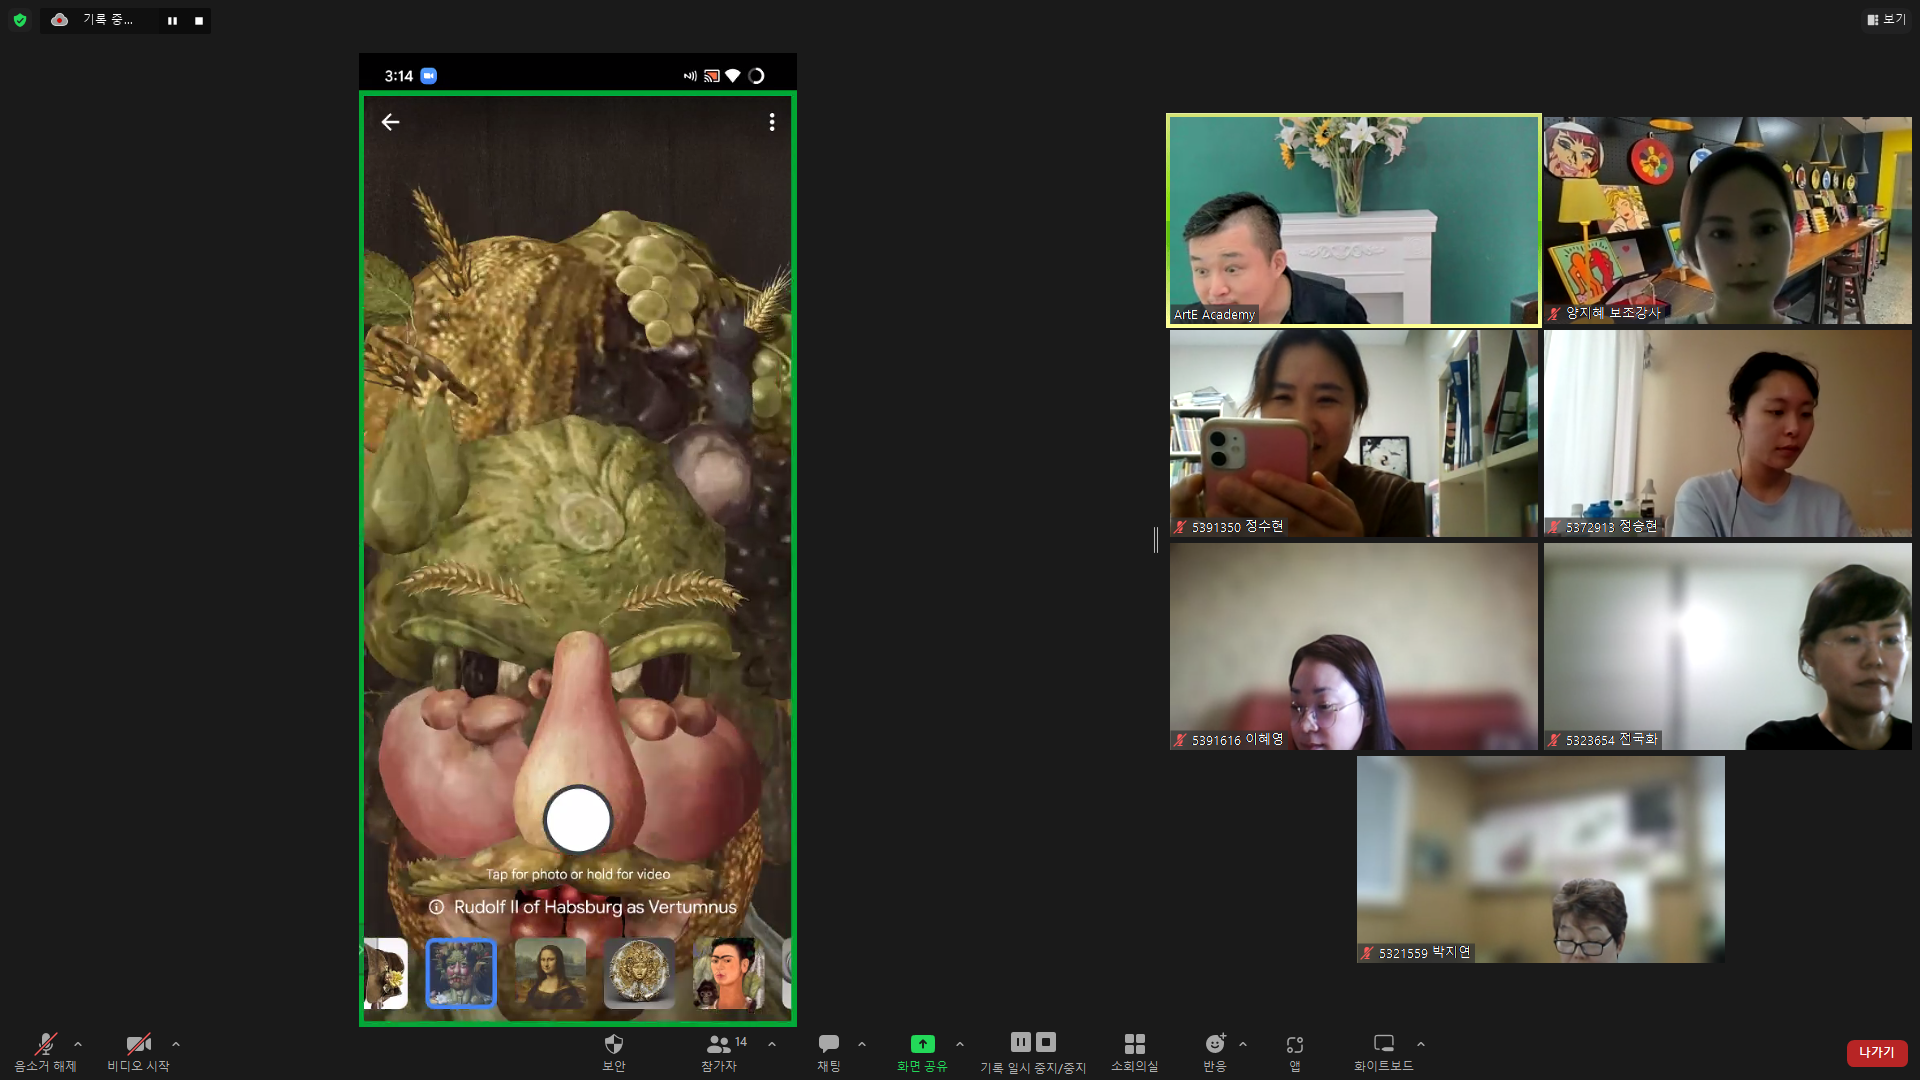
Task: Tap the back arrow in shared phone screen
Action: (x=390, y=122)
